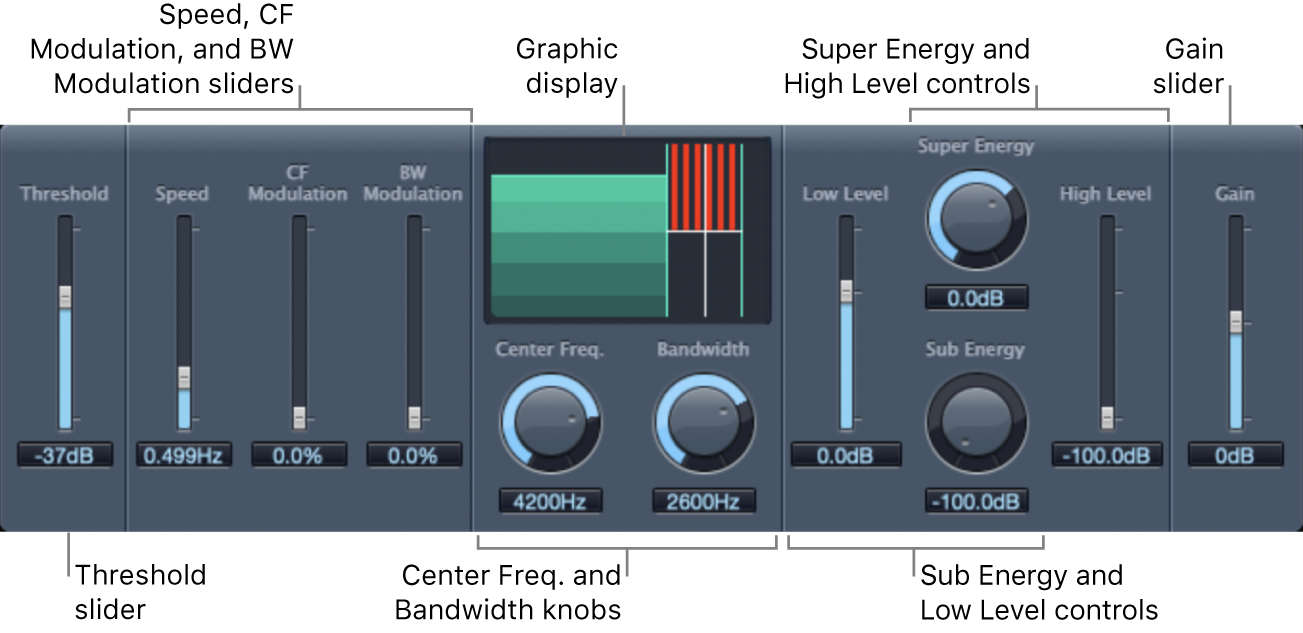
Task: Click the Sub Energy label
Action: click(976, 350)
